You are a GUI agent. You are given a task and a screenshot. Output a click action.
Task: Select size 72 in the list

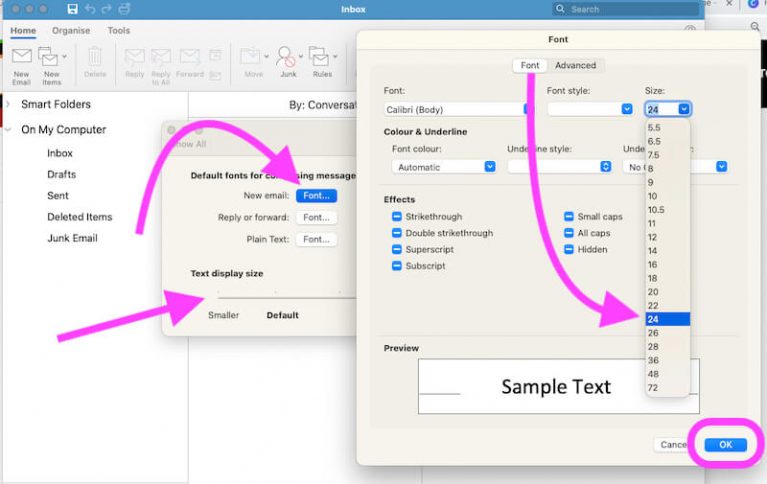tap(668, 388)
